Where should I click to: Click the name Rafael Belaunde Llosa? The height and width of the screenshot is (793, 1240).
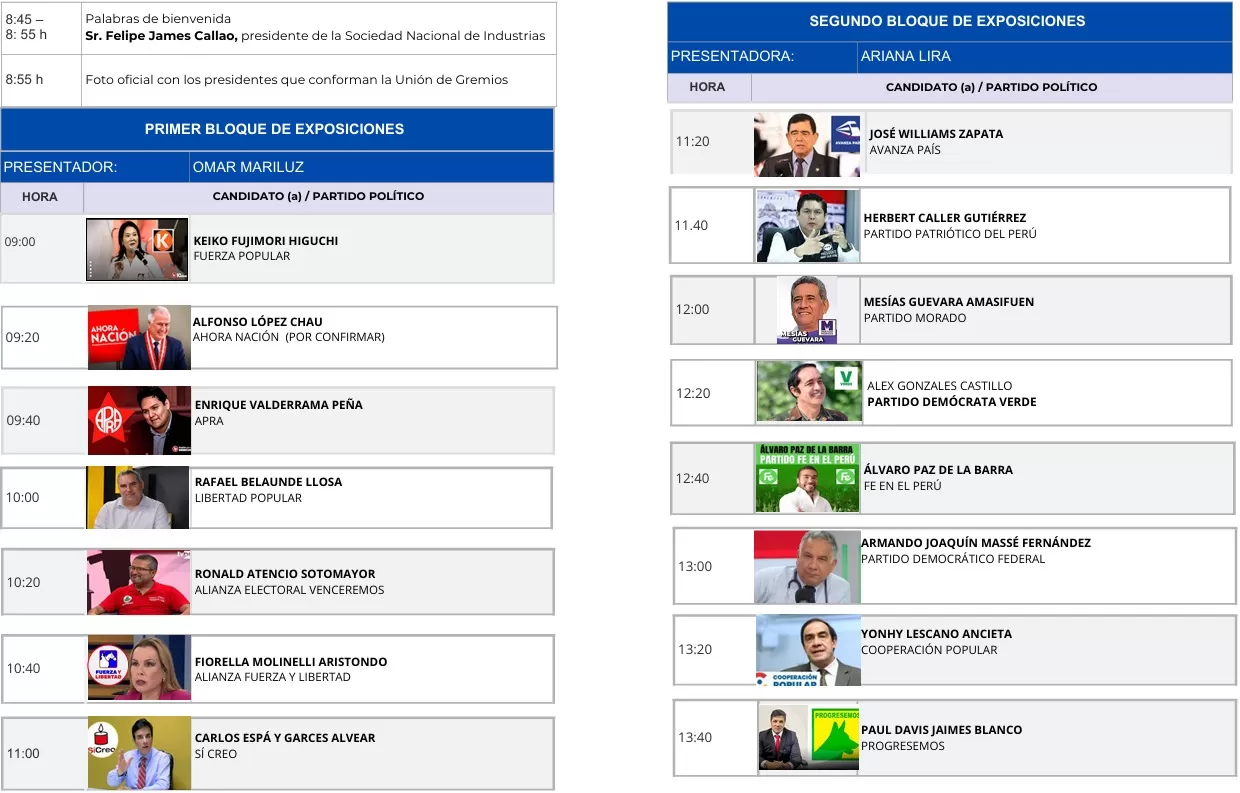point(268,482)
